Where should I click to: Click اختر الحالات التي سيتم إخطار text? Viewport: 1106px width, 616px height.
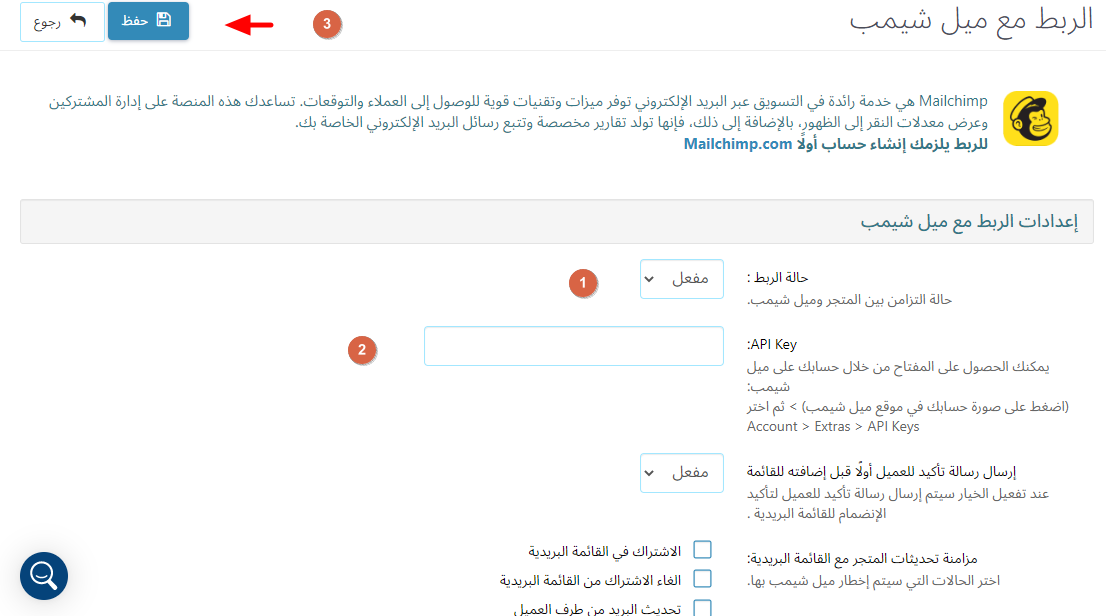tap(873, 581)
